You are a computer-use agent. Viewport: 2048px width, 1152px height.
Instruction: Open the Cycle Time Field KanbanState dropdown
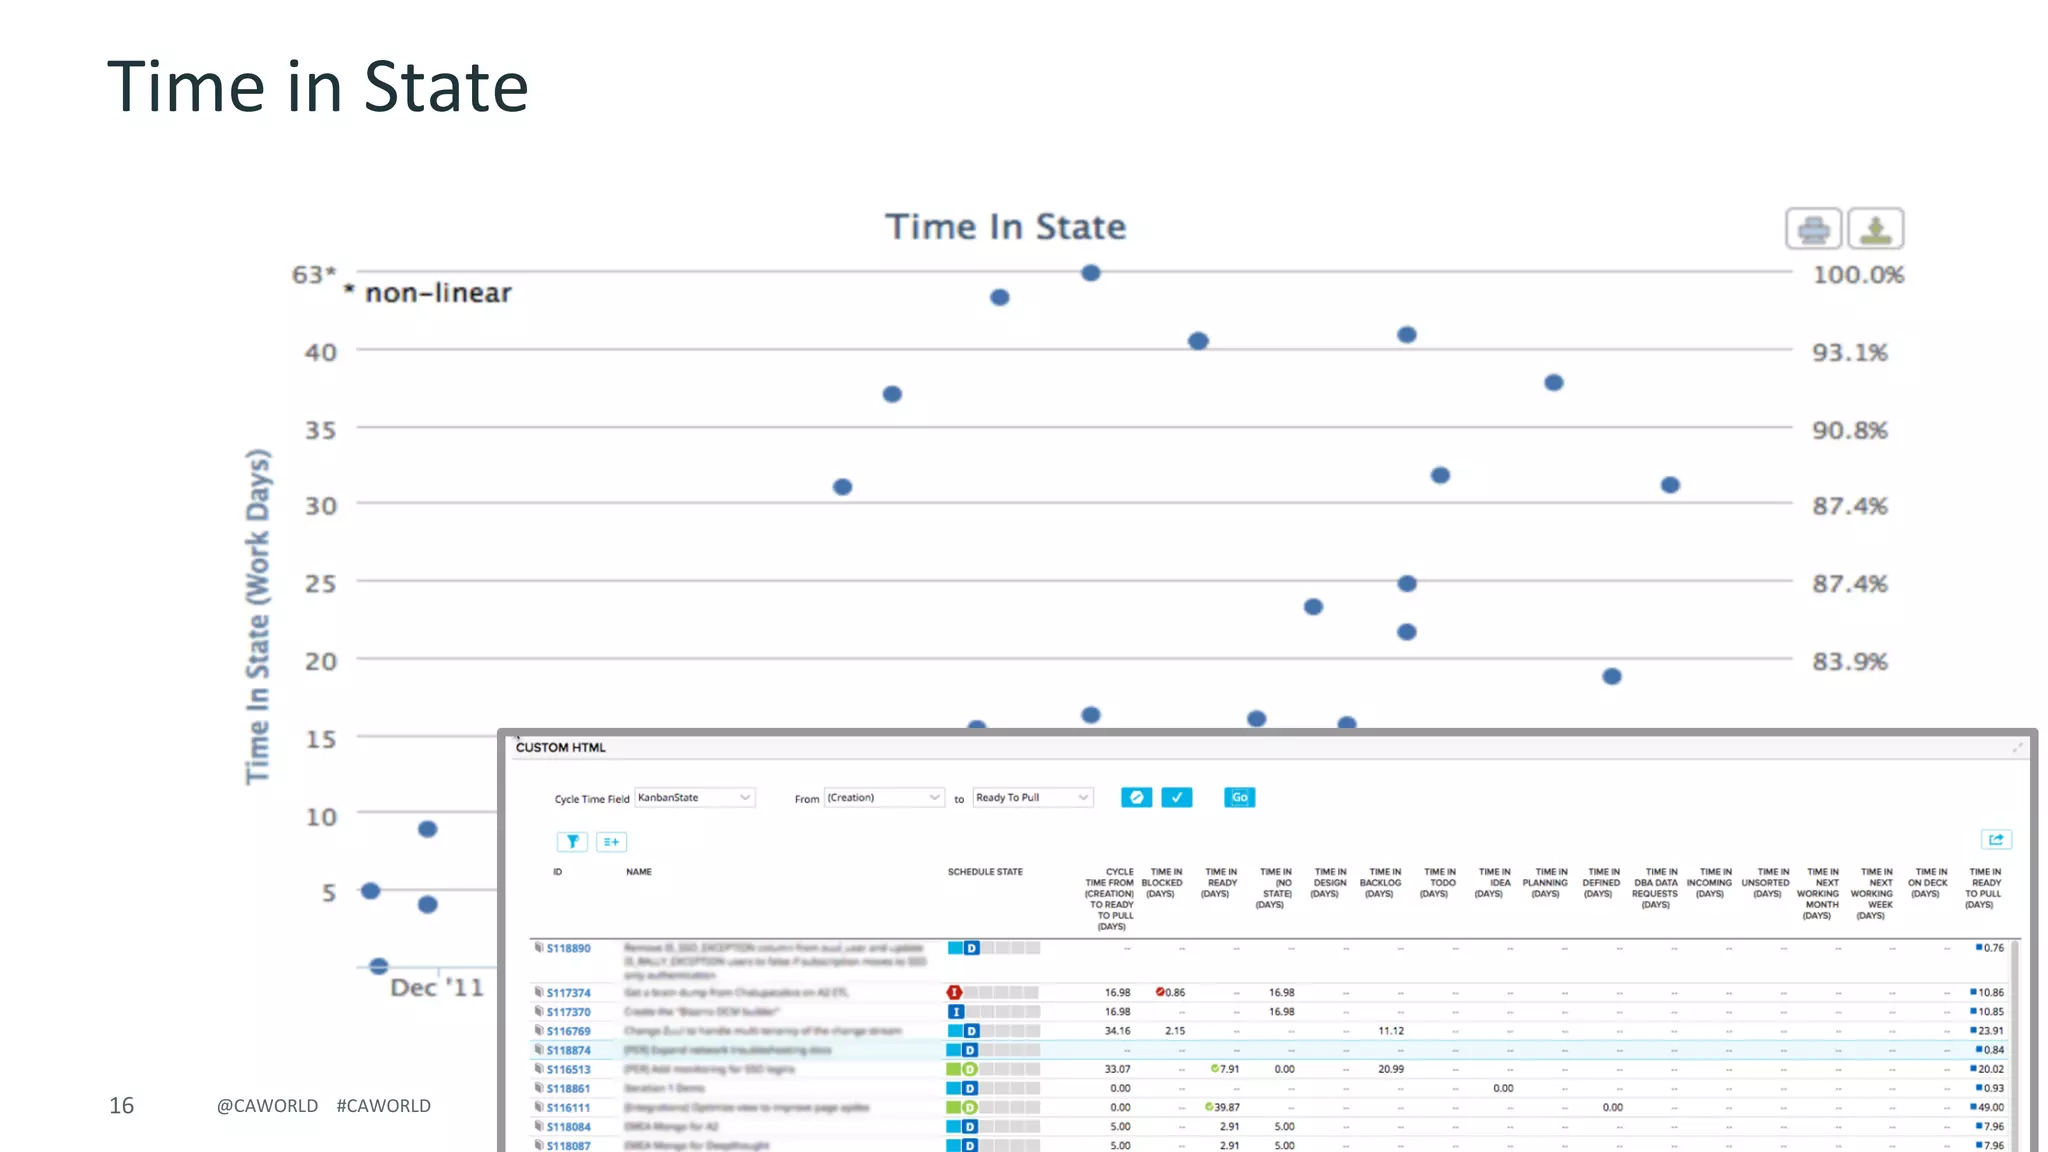[695, 798]
